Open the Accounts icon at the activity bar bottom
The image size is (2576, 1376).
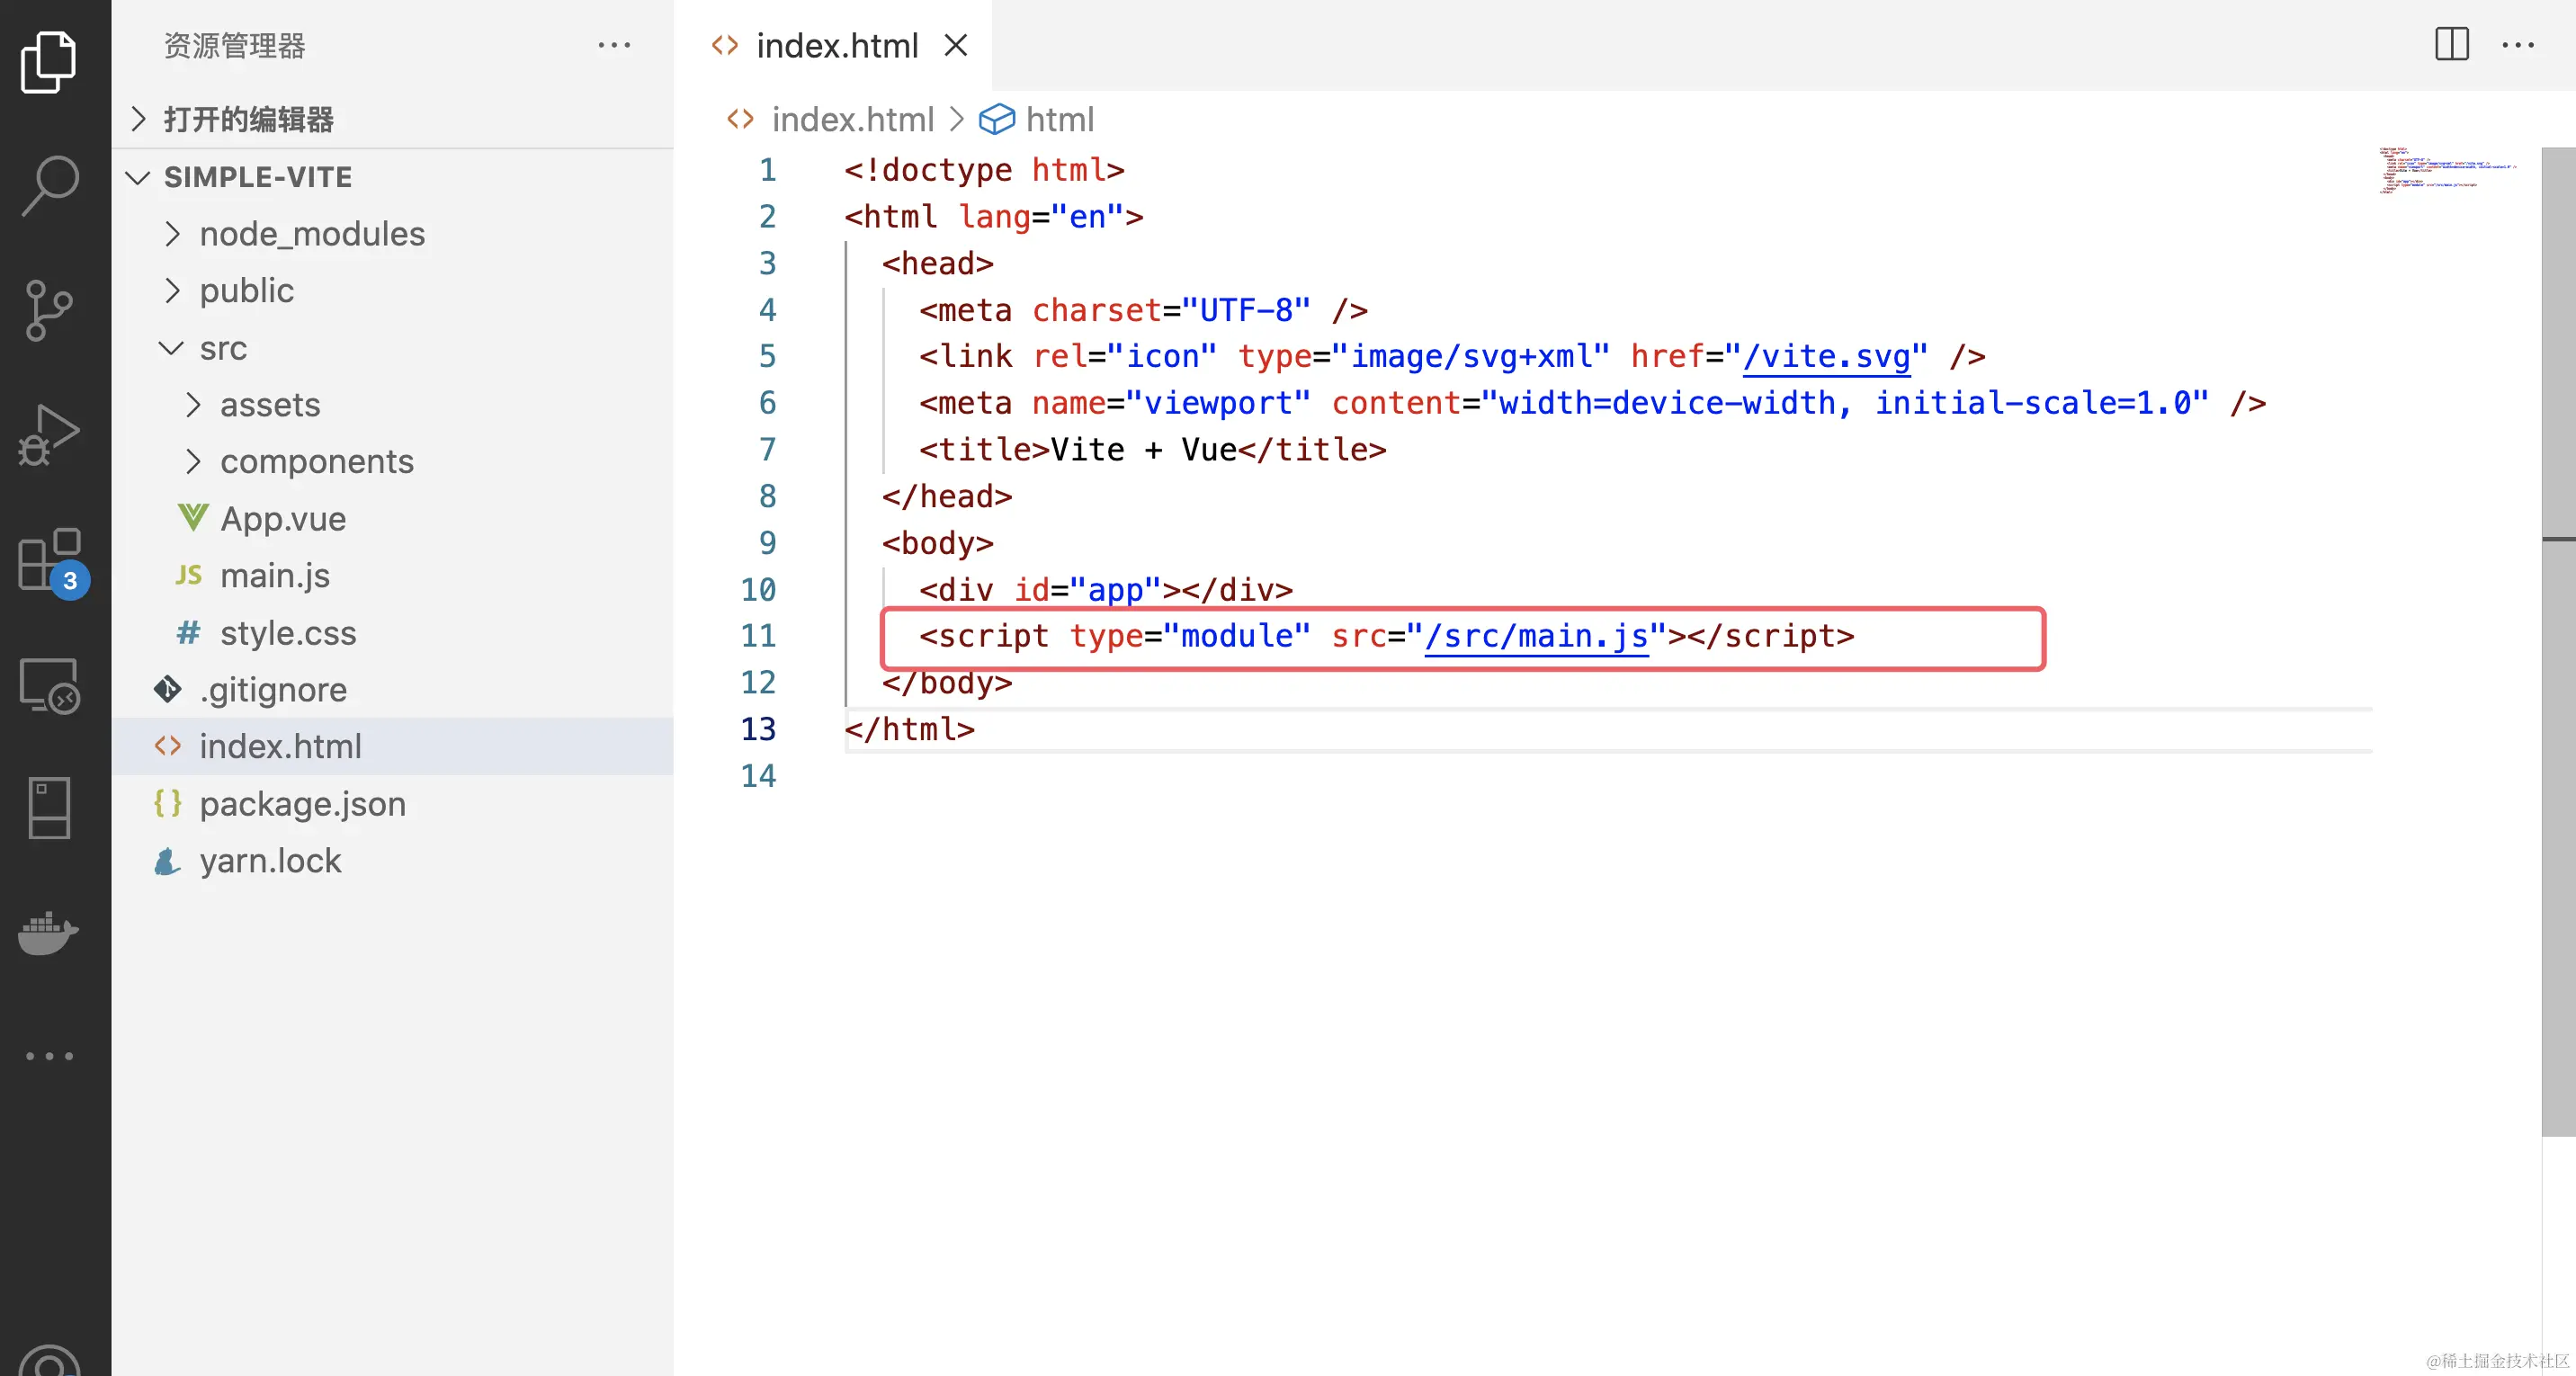click(49, 1361)
